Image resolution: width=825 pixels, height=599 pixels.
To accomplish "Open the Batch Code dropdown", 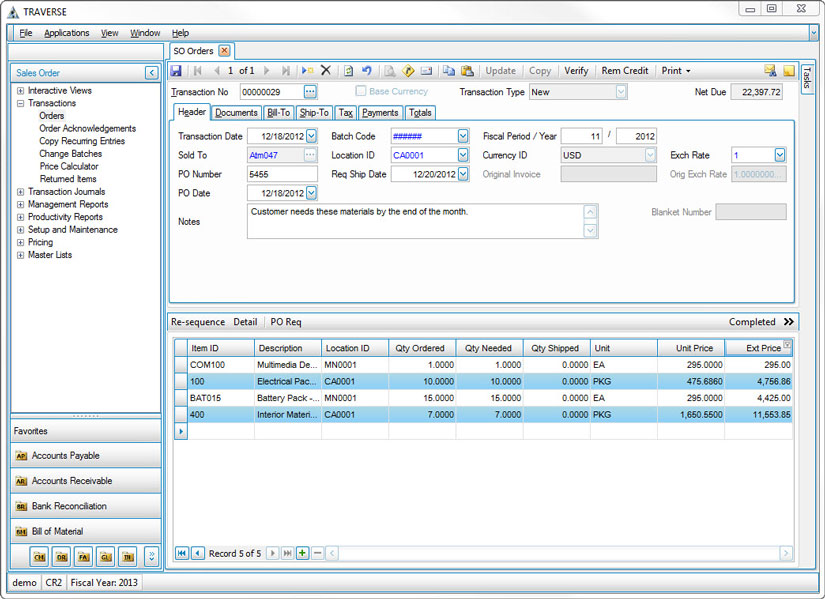I will [x=463, y=136].
